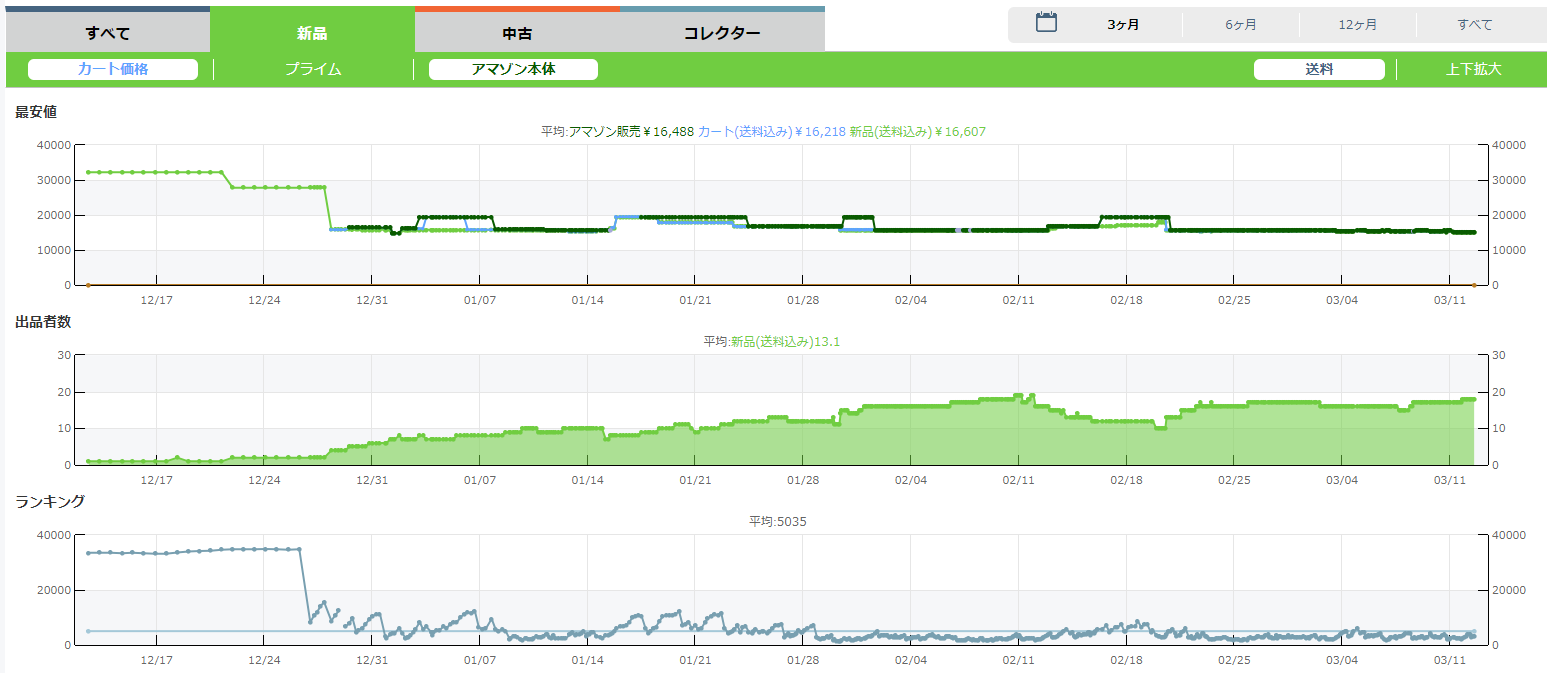This screenshot has width=1547, height=673.
Task: Click the calendar icon beside period options
Action: tap(1046, 23)
